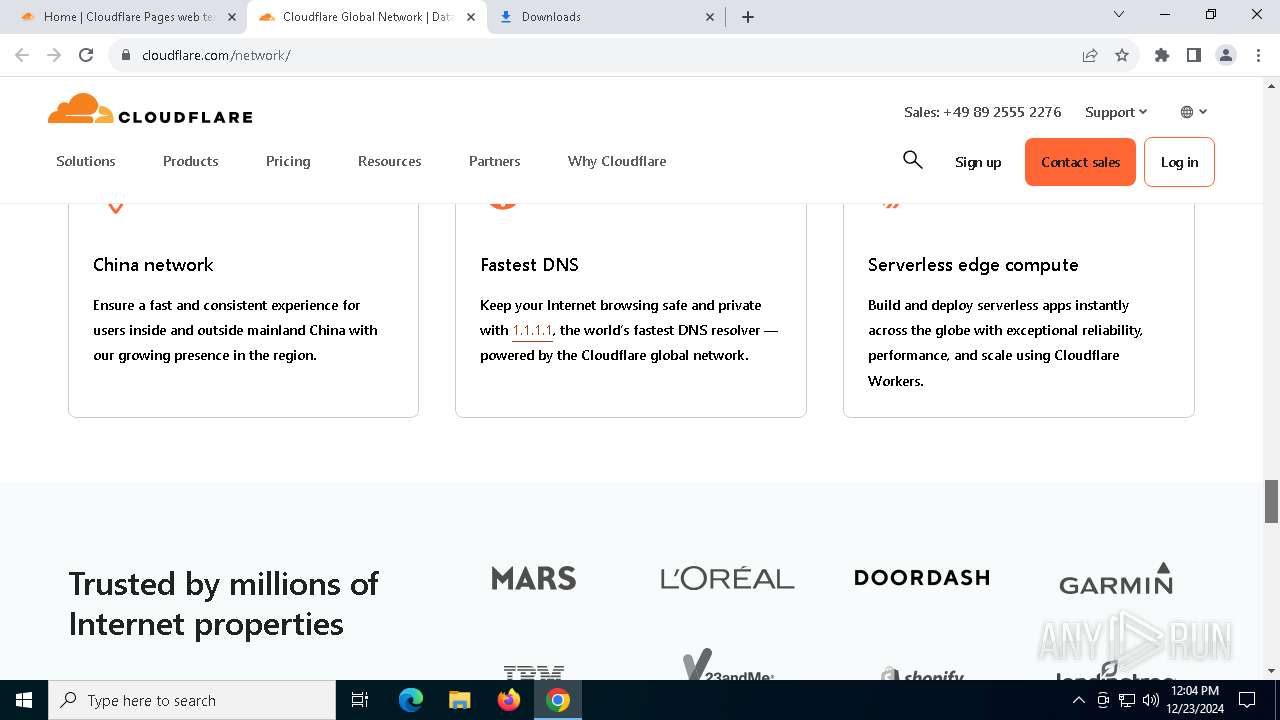Show hidden system tray icons
This screenshot has width=1280, height=720.
(1079, 700)
